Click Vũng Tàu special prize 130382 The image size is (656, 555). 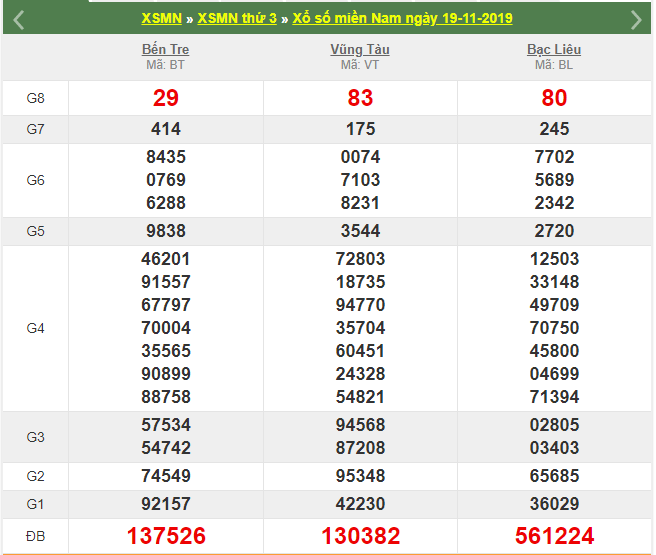click(x=360, y=536)
